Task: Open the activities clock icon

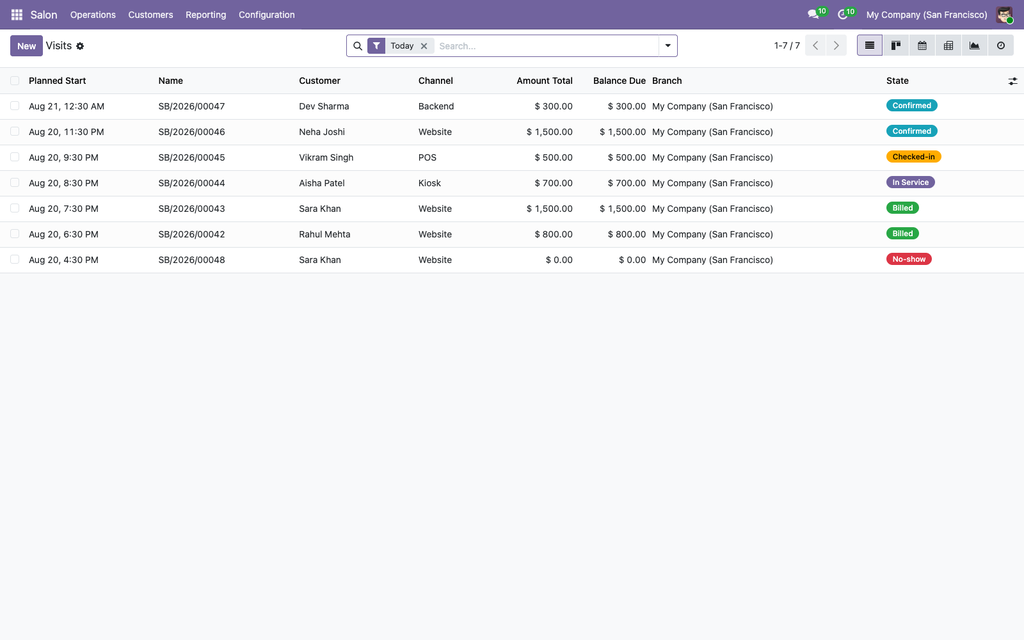Action: 842,14
